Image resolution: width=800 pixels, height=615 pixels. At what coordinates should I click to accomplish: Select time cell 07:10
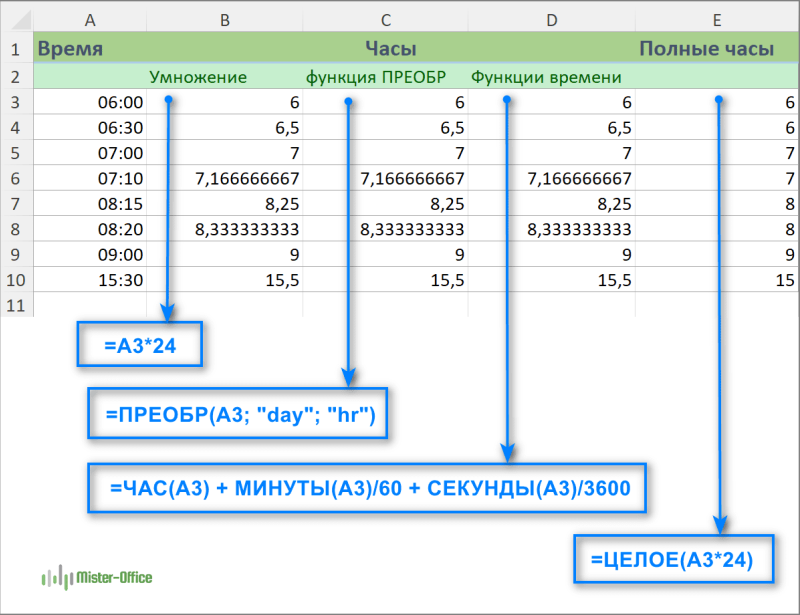click(90, 178)
